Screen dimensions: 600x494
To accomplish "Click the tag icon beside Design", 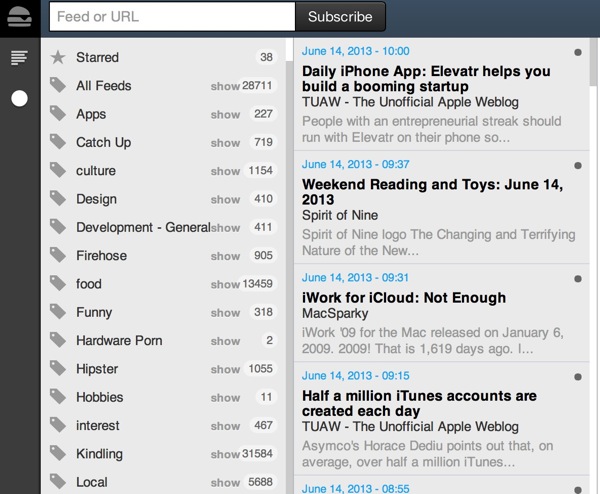I will tap(58, 199).
